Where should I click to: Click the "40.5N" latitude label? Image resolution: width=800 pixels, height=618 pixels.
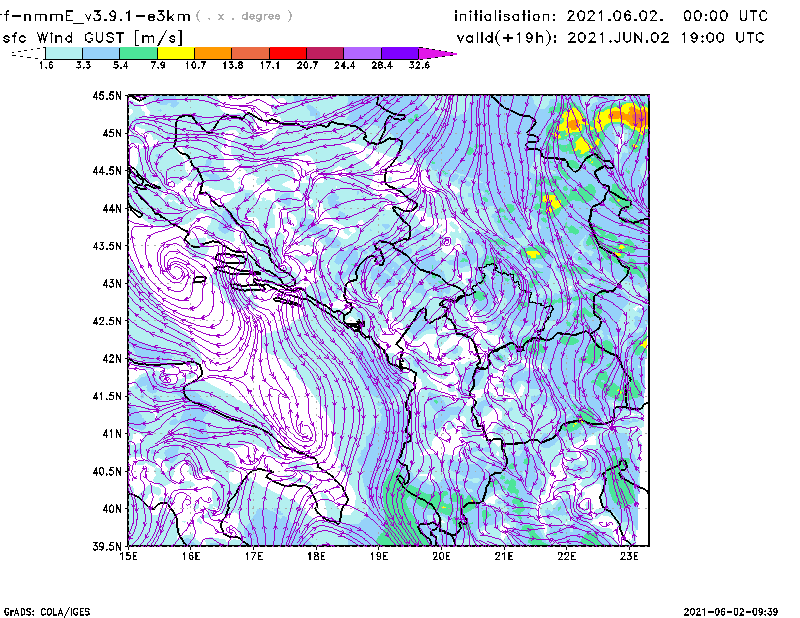107,471
